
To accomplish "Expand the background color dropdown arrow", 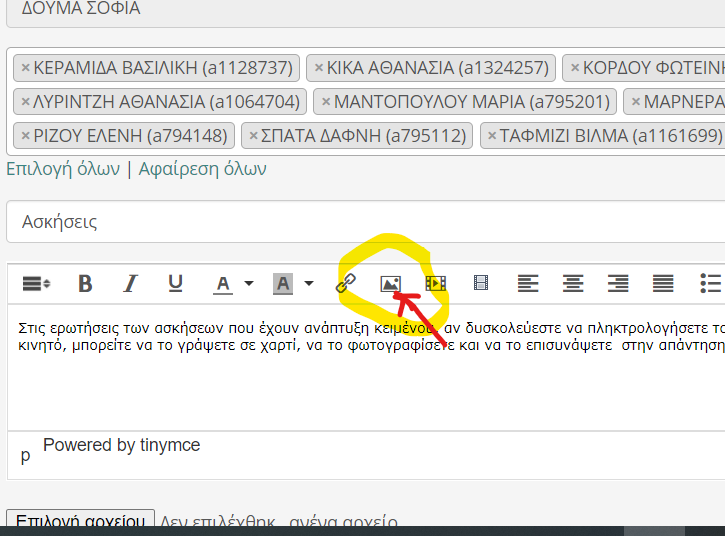I will 309,284.
